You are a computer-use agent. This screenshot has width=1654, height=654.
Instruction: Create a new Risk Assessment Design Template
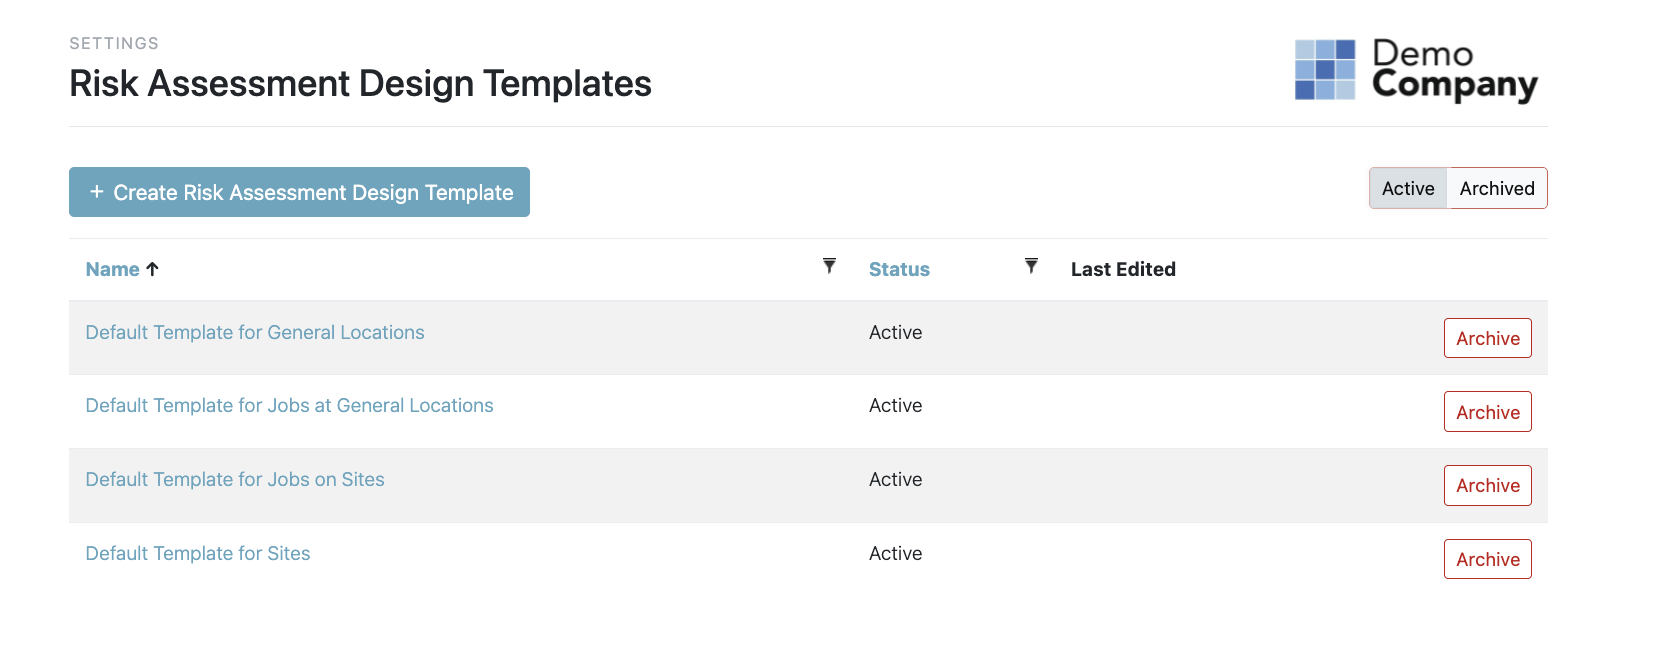299,192
